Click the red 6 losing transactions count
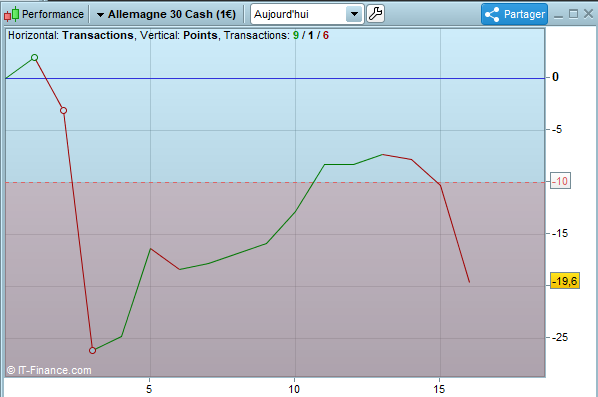This screenshot has height=397, width=598. pyautogui.click(x=326, y=35)
